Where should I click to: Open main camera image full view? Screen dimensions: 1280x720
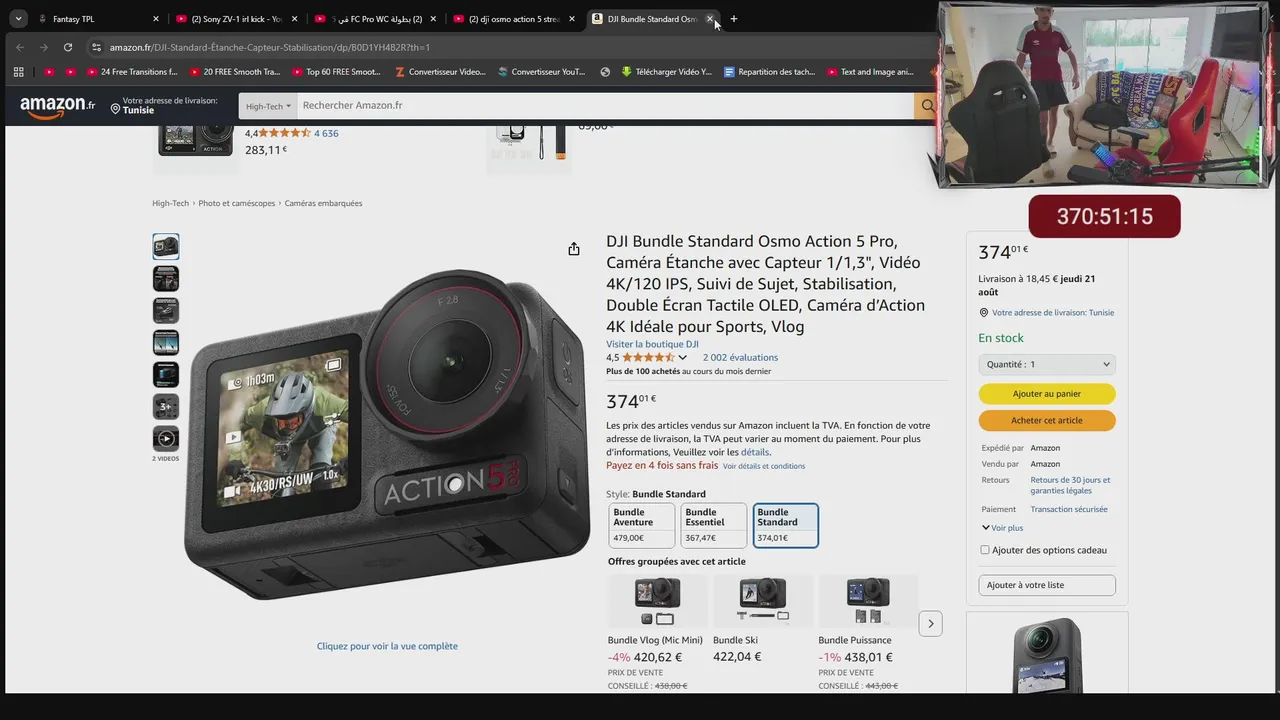click(387, 435)
